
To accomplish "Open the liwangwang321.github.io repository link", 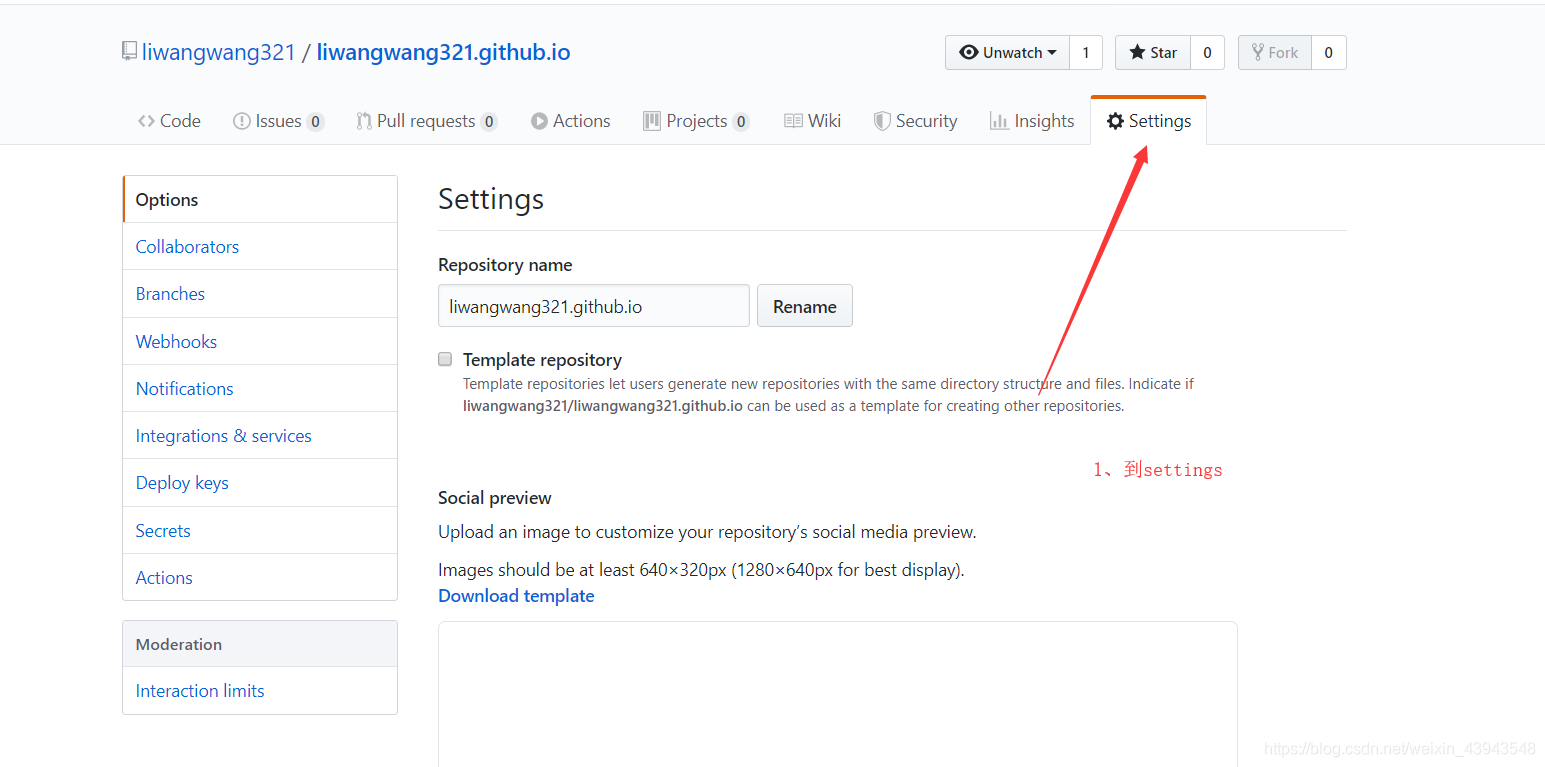I will point(444,52).
